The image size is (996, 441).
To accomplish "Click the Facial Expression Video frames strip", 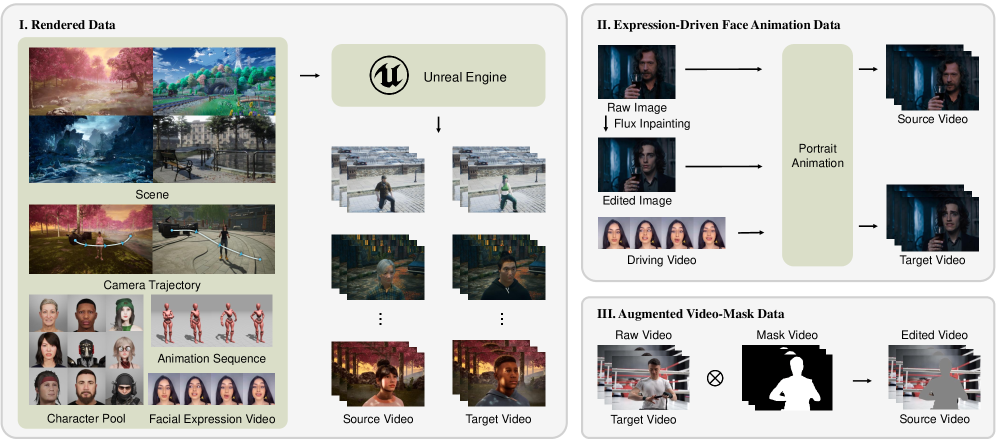I will click(212, 389).
